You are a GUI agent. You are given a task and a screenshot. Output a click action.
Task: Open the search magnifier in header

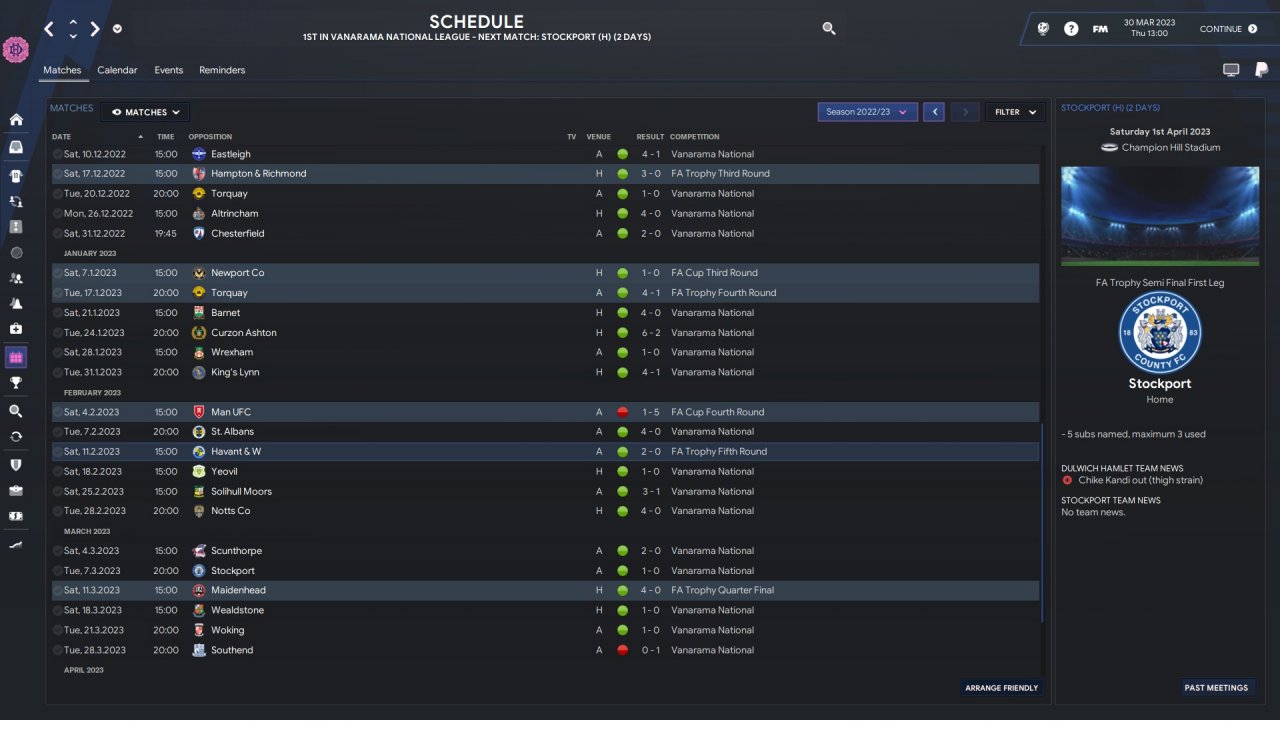(829, 29)
